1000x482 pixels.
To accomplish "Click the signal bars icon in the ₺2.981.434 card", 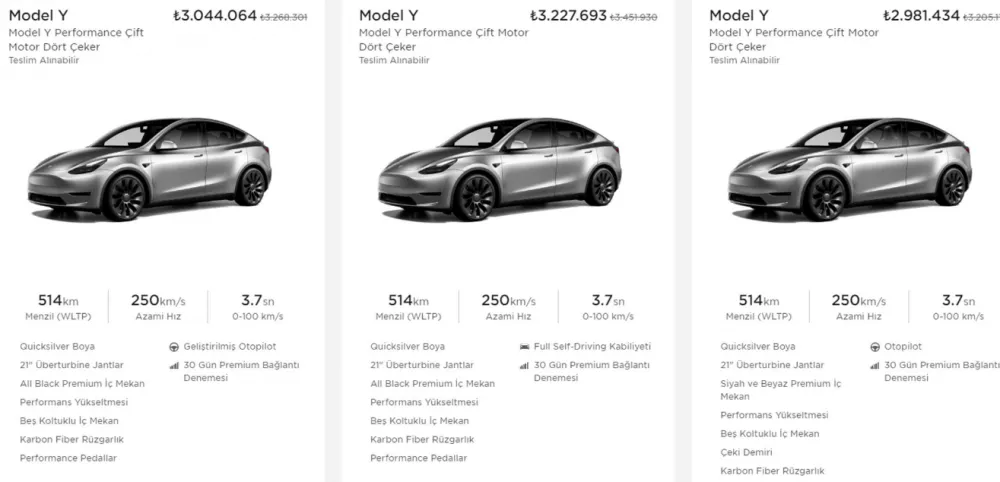I will [x=875, y=365].
